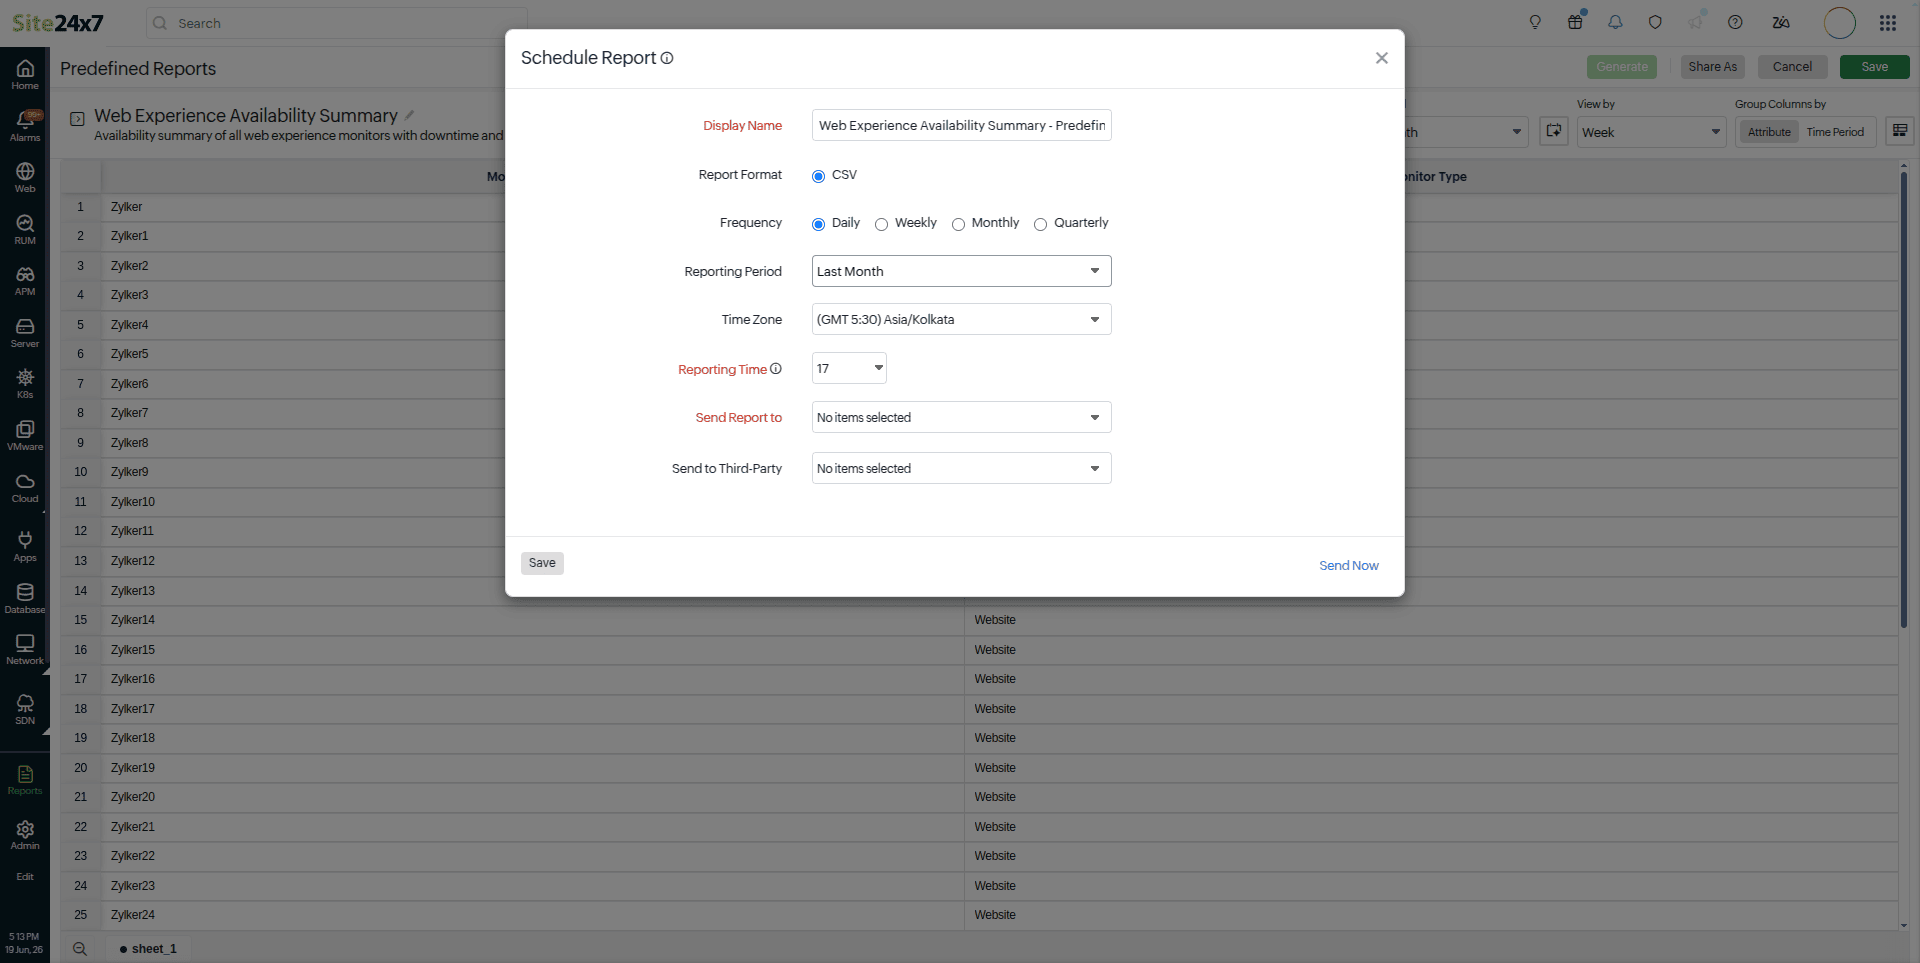Open the gift box what's new icon
This screenshot has height=963, width=1920.
coord(1575,22)
